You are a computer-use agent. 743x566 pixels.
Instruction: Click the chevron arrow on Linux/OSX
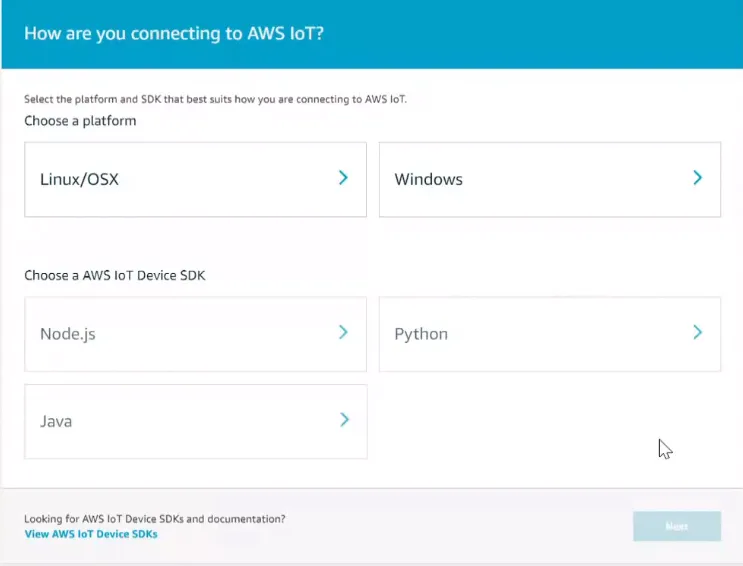coord(344,178)
